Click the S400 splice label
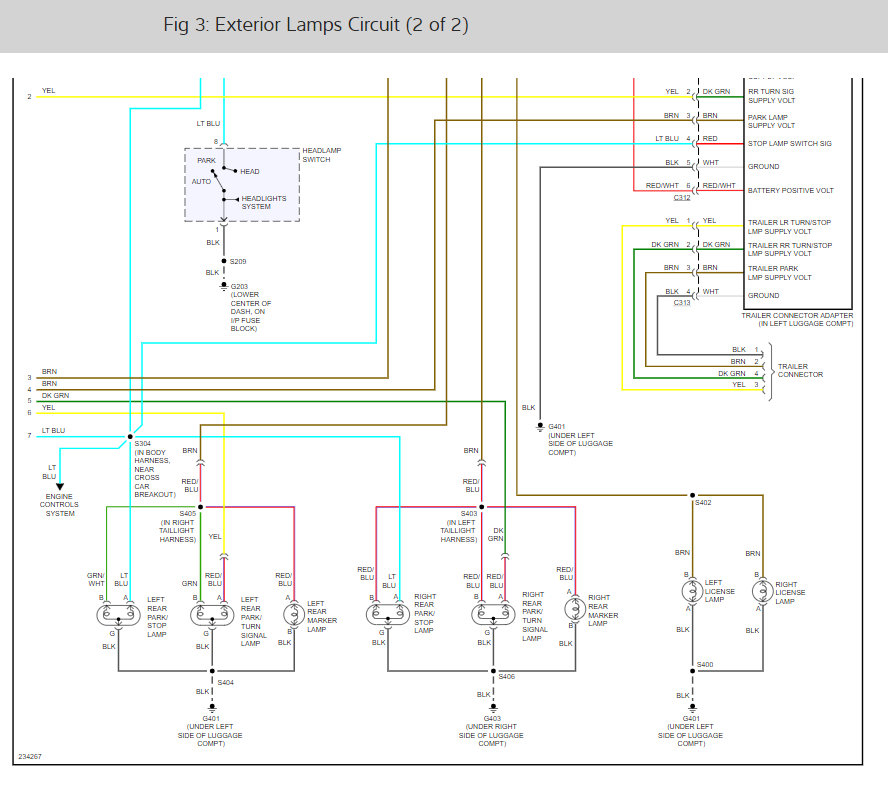Image resolution: width=888 pixels, height=798 pixels. 705,665
